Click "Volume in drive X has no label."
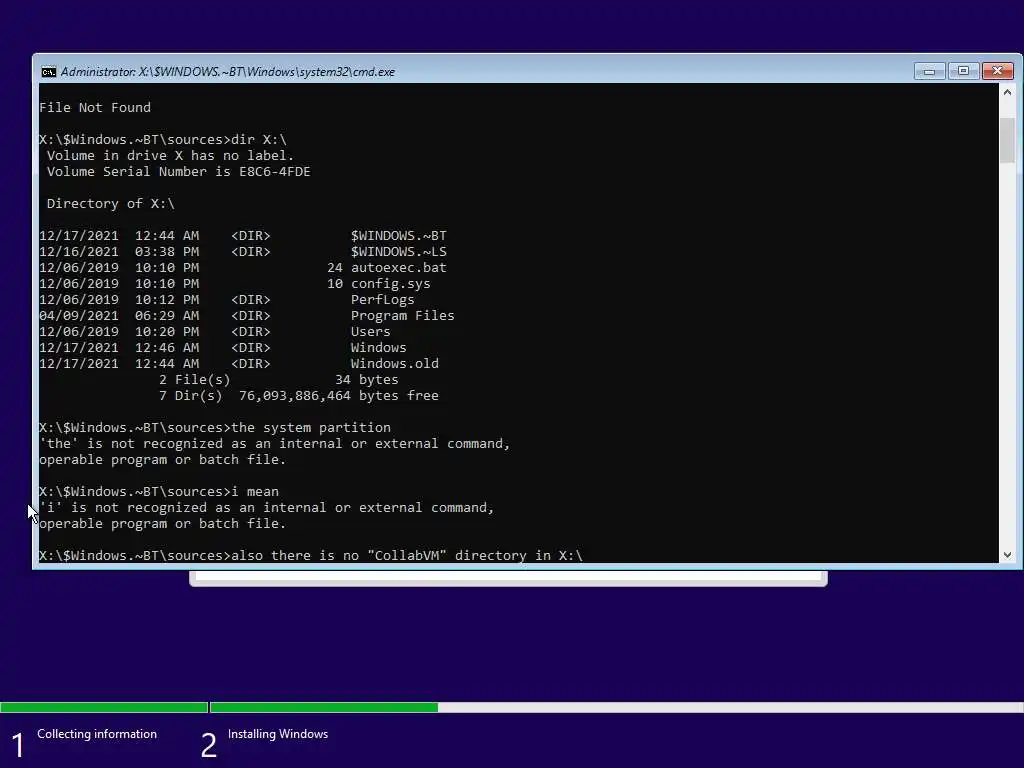This screenshot has height=768, width=1024. click(x=170, y=155)
